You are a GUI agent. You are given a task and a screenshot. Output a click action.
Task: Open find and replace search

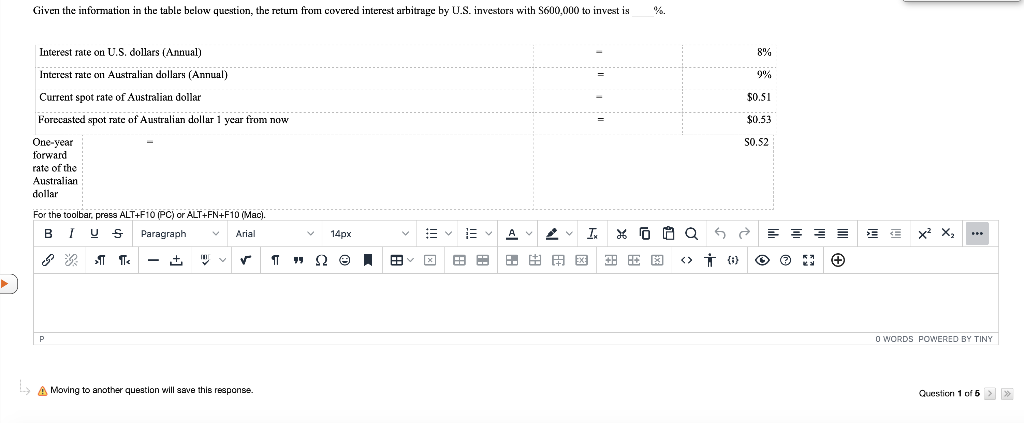pos(691,234)
